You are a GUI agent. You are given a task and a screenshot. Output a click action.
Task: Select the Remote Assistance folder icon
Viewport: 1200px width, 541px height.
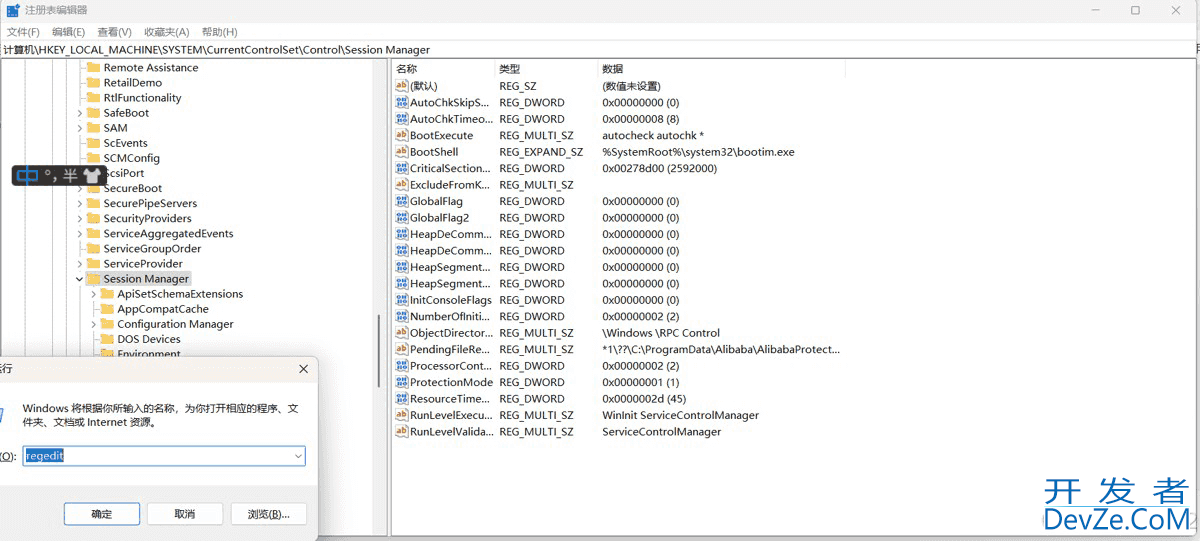coord(94,67)
